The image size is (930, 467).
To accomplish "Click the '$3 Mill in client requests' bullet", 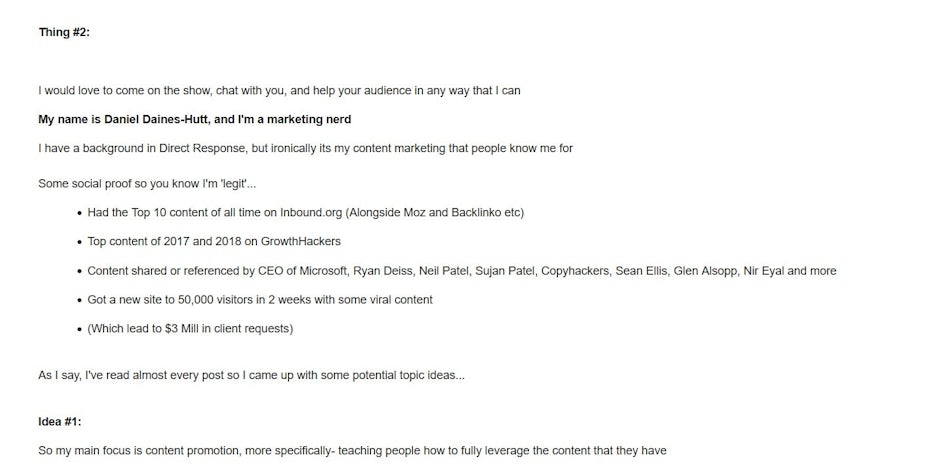I will click(190, 329).
